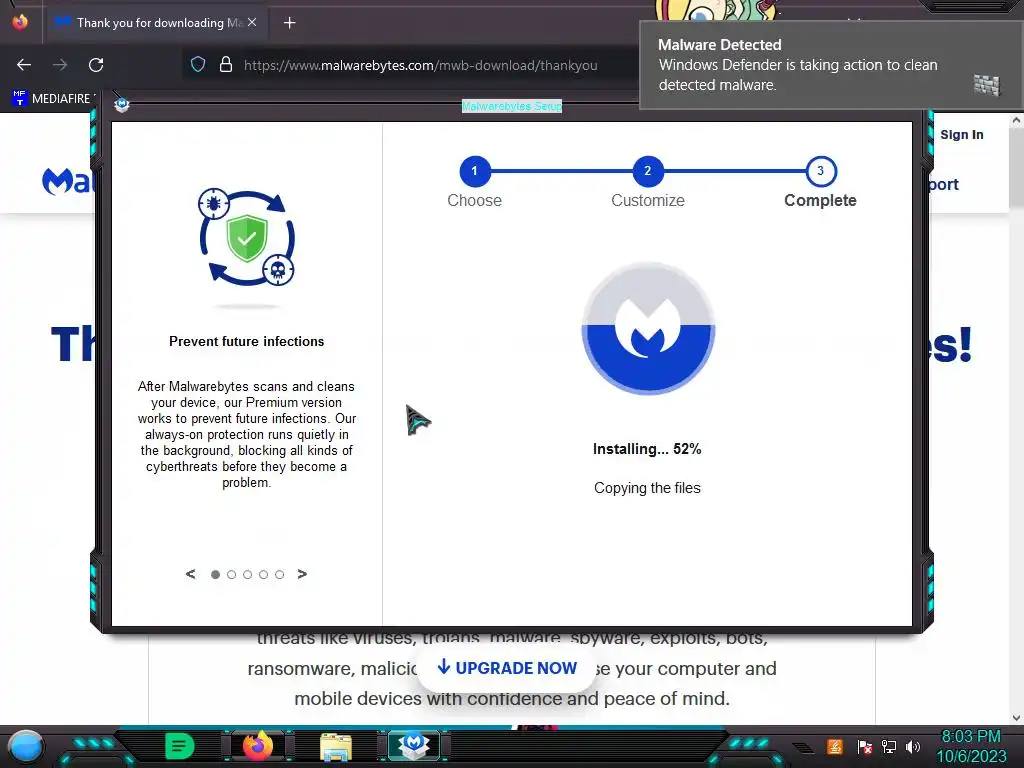Viewport: 1024px width, 768px height.
Task: Select first carousel dot indicator
Action: coord(216,575)
